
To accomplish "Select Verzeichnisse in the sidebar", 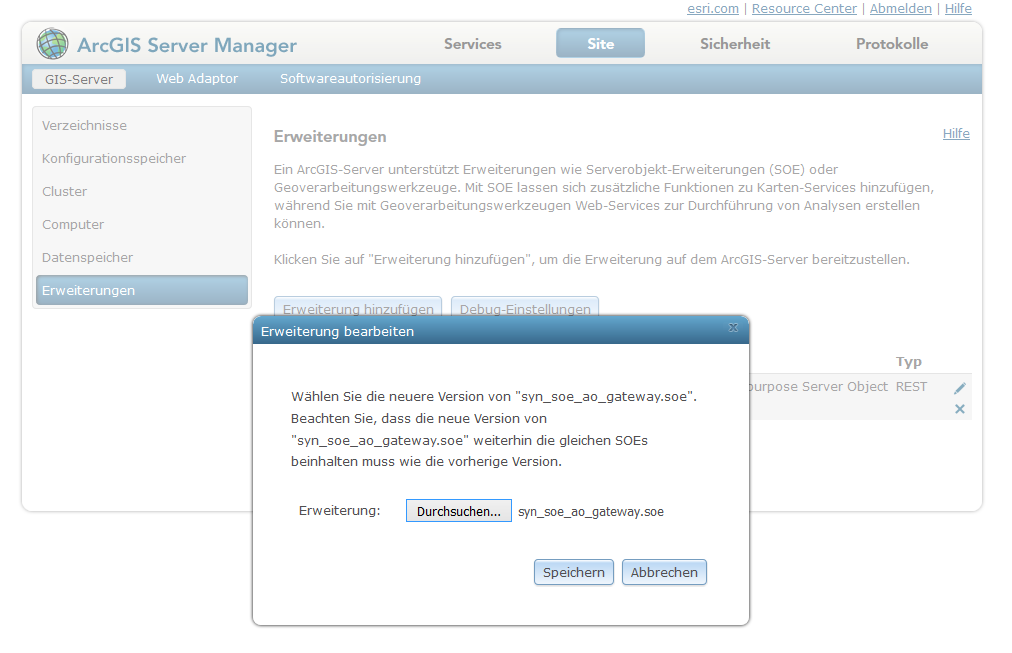I will (x=84, y=125).
